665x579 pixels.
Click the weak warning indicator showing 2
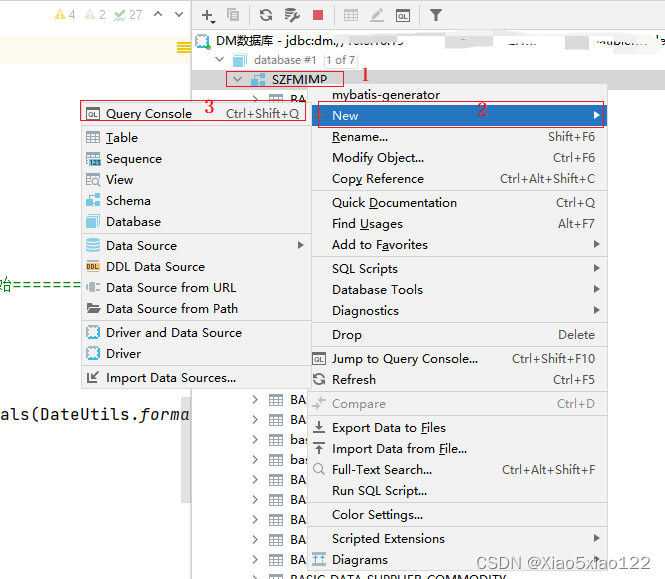click(95, 14)
